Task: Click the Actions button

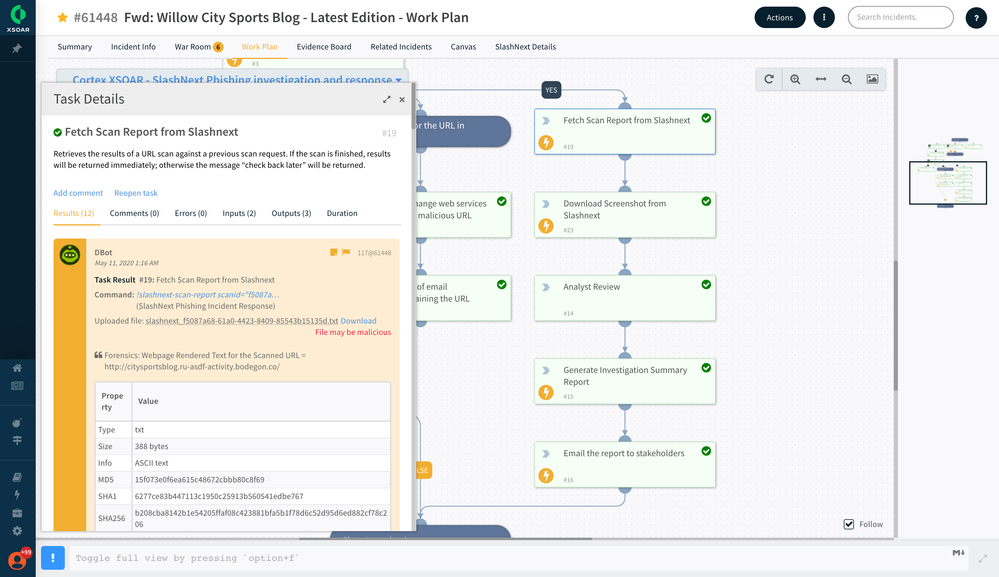Action: click(779, 17)
